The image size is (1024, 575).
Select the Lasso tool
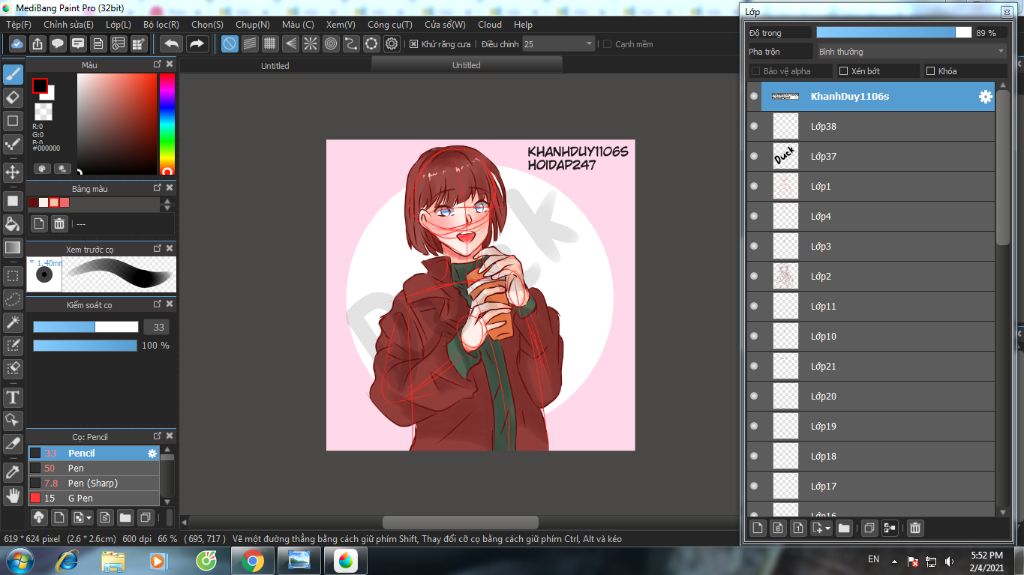pos(12,299)
